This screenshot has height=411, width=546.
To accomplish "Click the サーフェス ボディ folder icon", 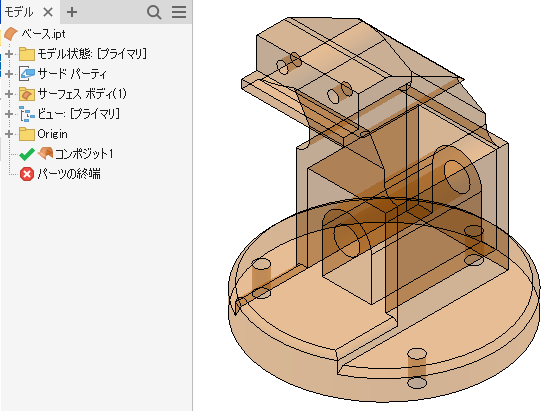I will click(27, 94).
